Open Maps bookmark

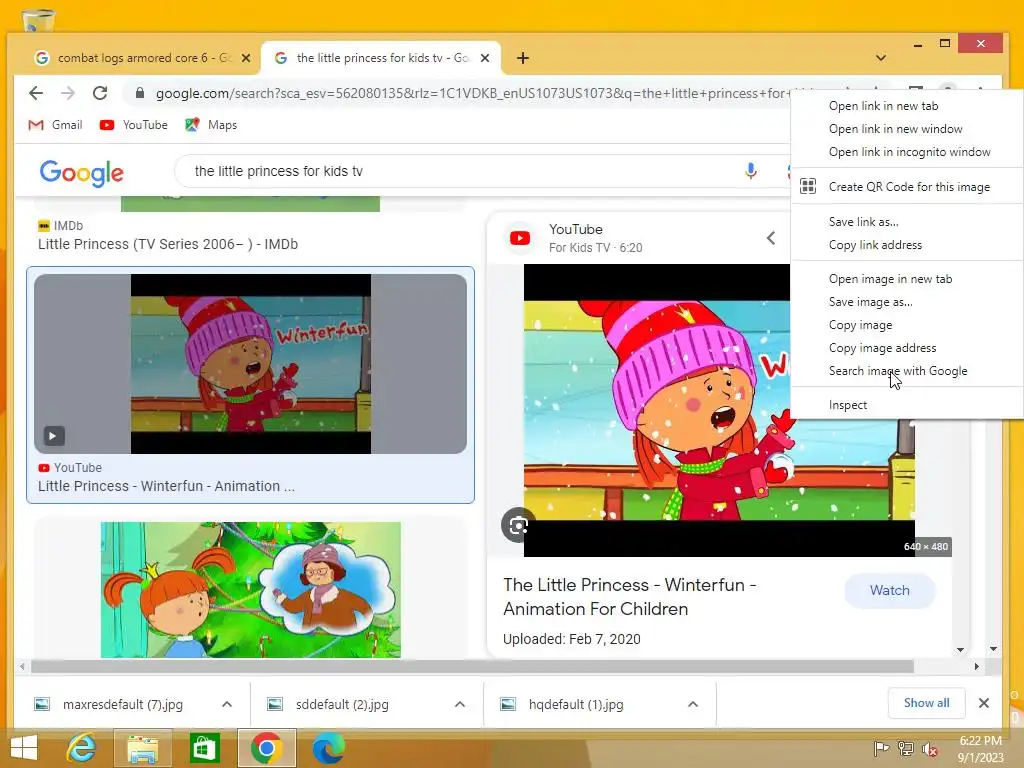pyautogui.click(x=211, y=125)
